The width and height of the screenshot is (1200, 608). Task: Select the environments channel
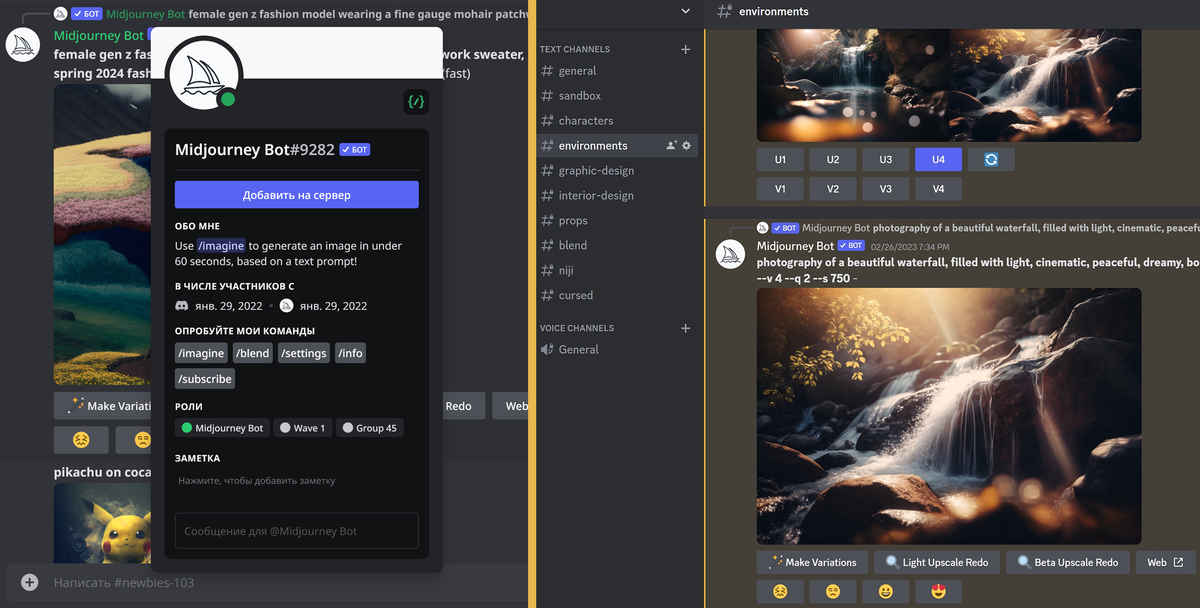click(617, 146)
